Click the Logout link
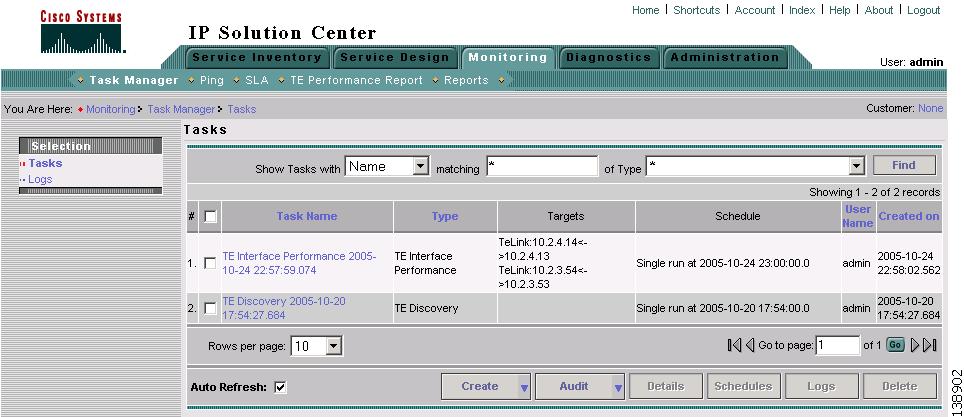The width and height of the screenshot is (964, 417). point(924,10)
